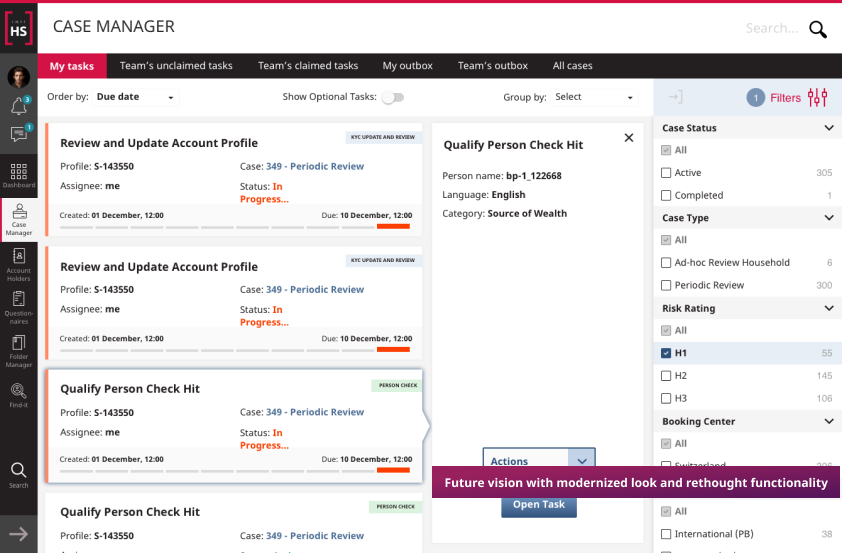Viewport: 842px width, 553px height.
Task: Open messages chat icon in sidebar
Action: coord(18,134)
